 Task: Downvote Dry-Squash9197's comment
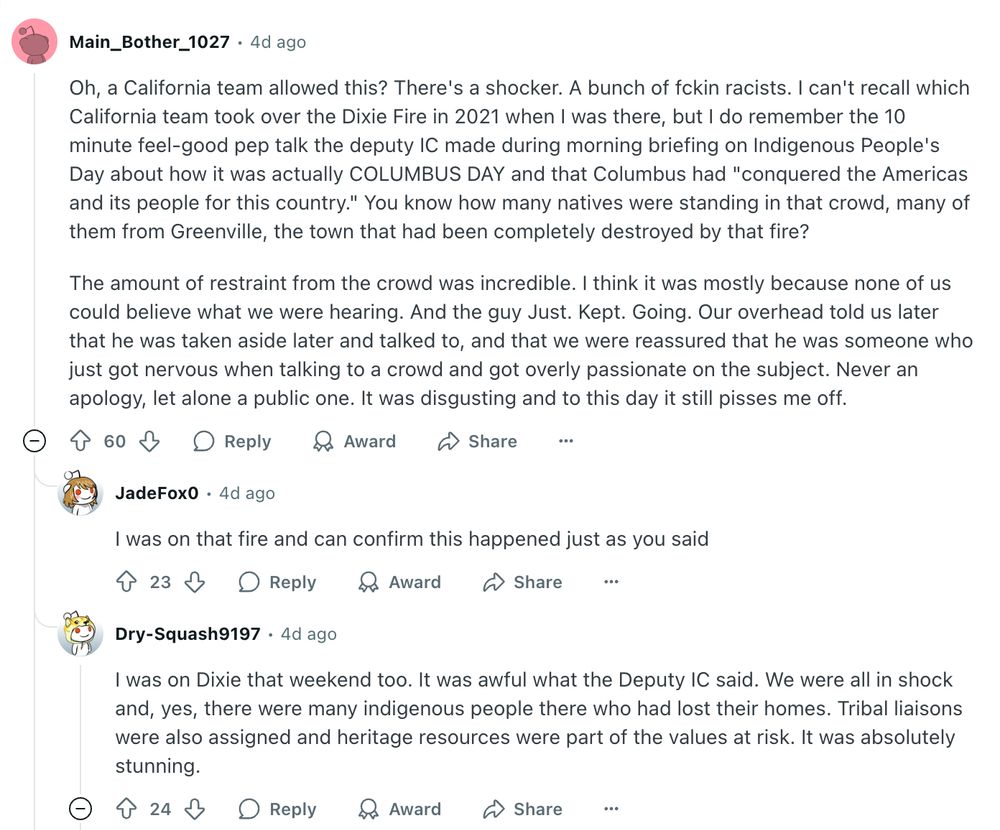[x=195, y=809]
